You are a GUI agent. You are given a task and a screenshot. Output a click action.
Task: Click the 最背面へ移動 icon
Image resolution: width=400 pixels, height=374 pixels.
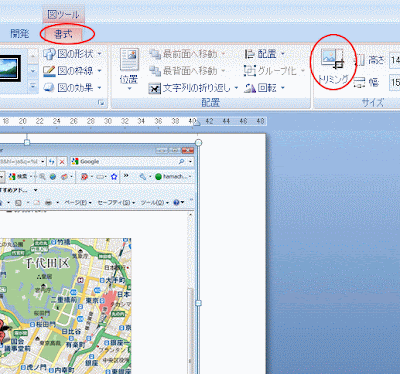click(155, 71)
